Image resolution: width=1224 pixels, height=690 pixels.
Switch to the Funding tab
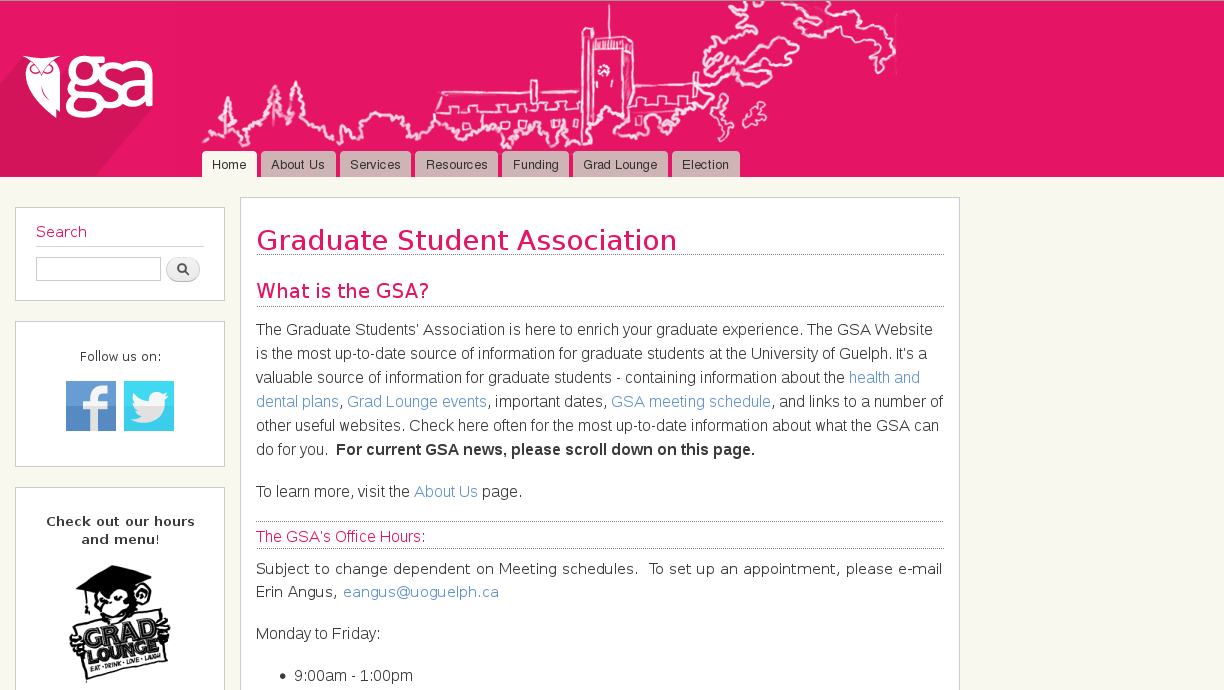pos(536,165)
